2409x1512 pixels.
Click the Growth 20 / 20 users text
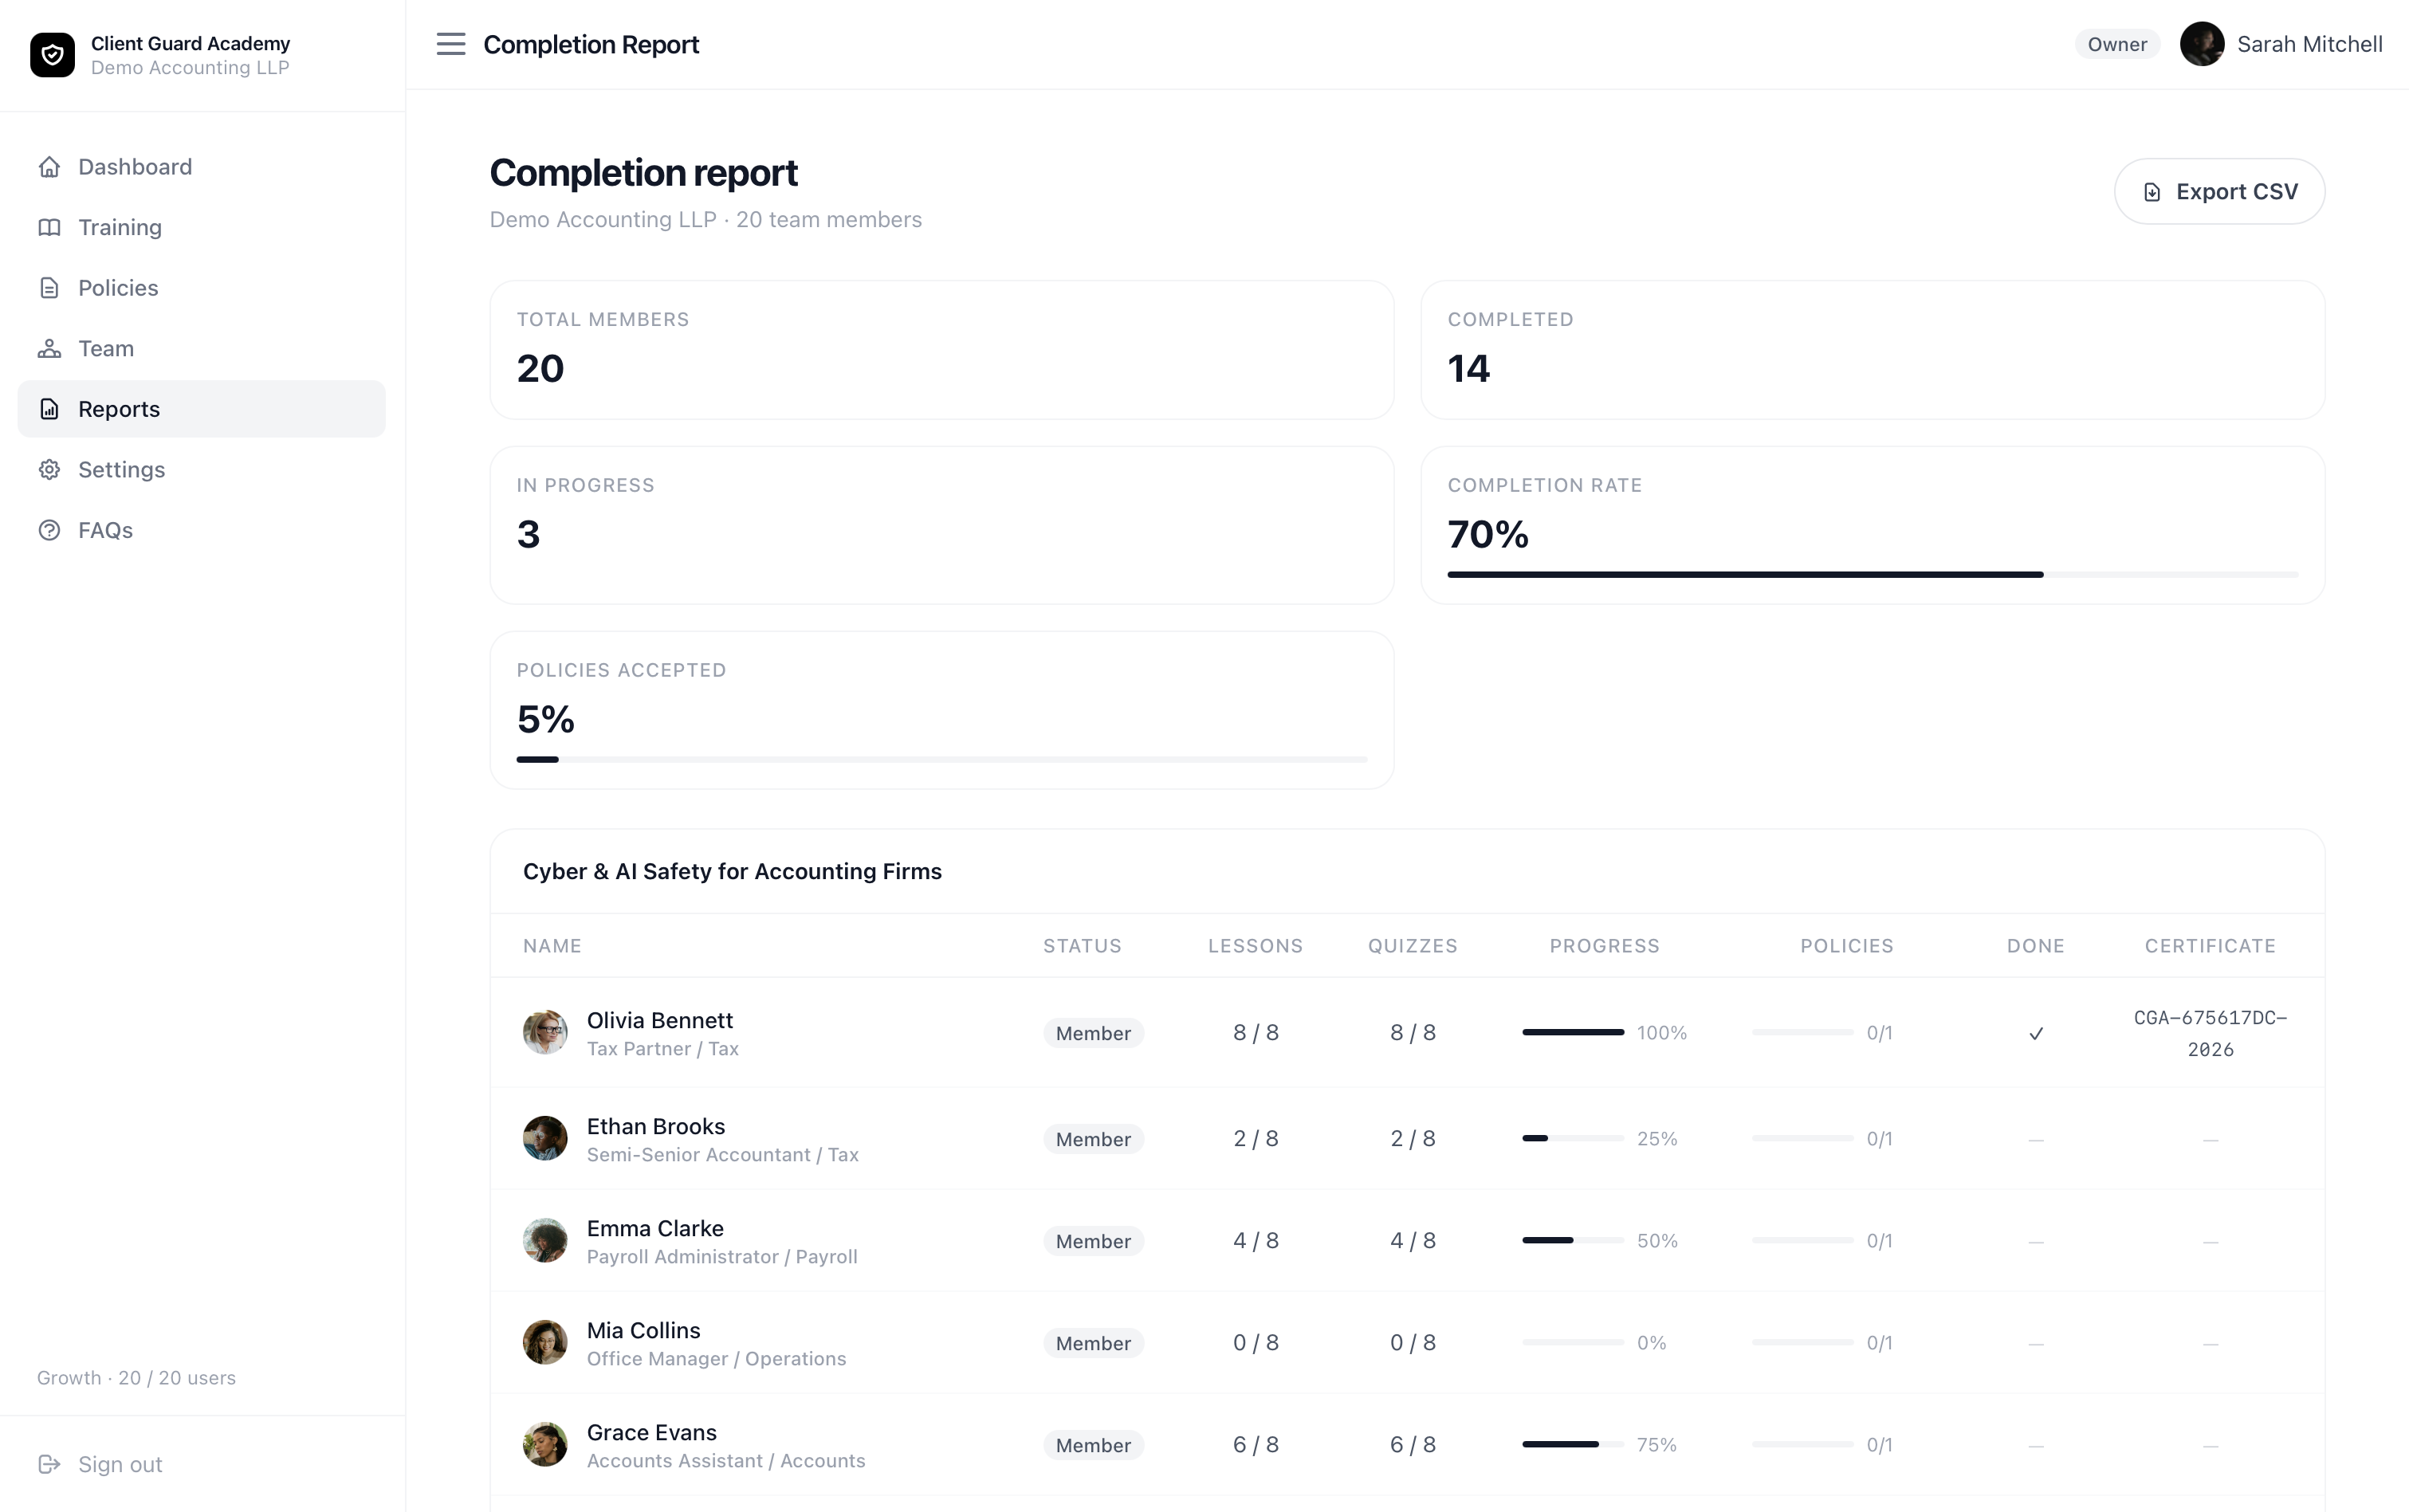[136, 1377]
